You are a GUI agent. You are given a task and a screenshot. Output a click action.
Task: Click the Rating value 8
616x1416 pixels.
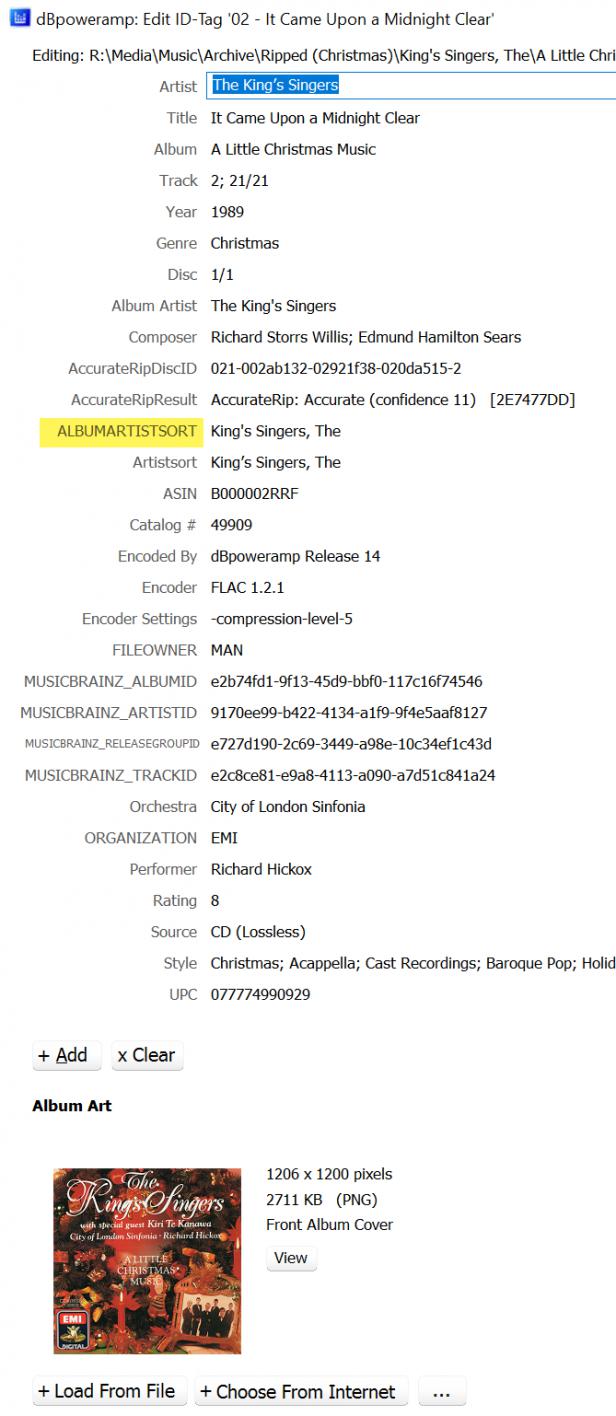(215, 900)
